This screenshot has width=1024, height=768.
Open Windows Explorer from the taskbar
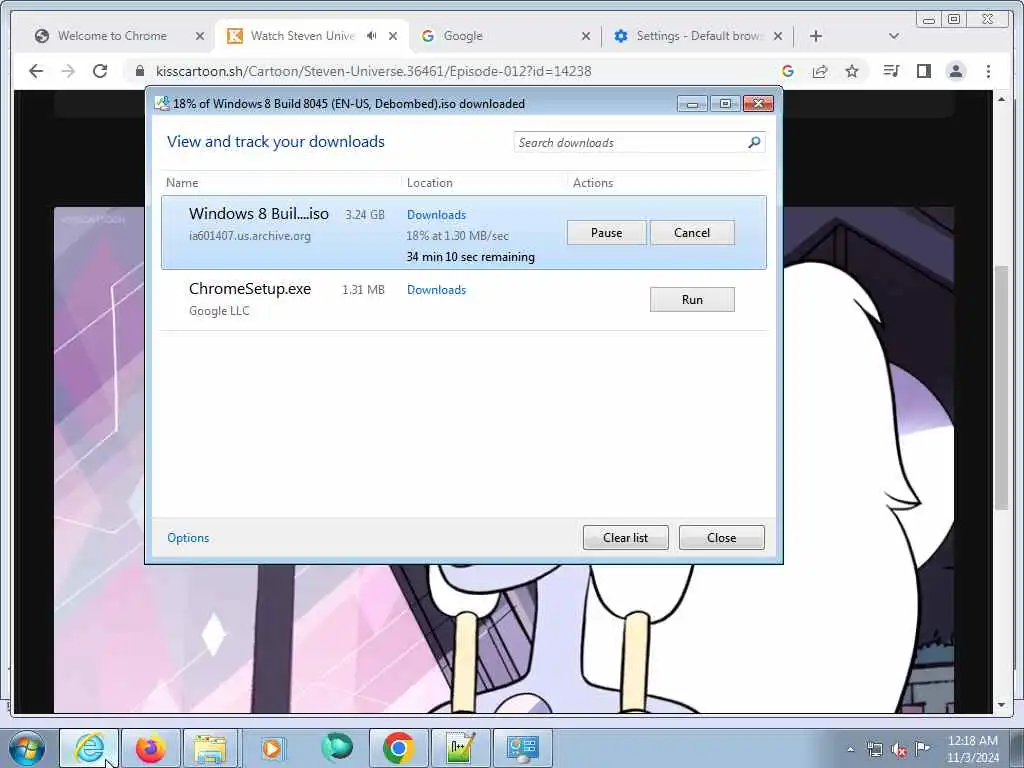(x=210, y=748)
